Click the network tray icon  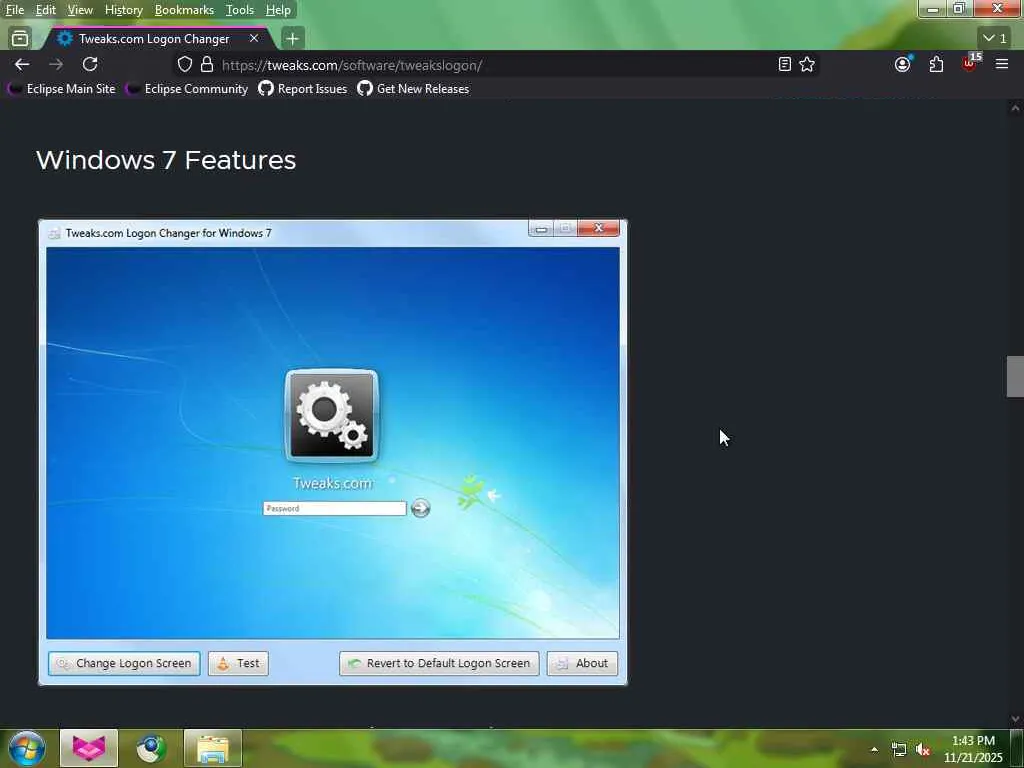click(x=899, y=750)
